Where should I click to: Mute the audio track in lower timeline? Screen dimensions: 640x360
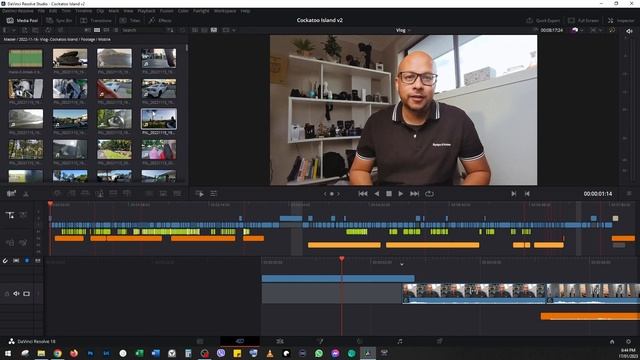(x=16, y=293)
